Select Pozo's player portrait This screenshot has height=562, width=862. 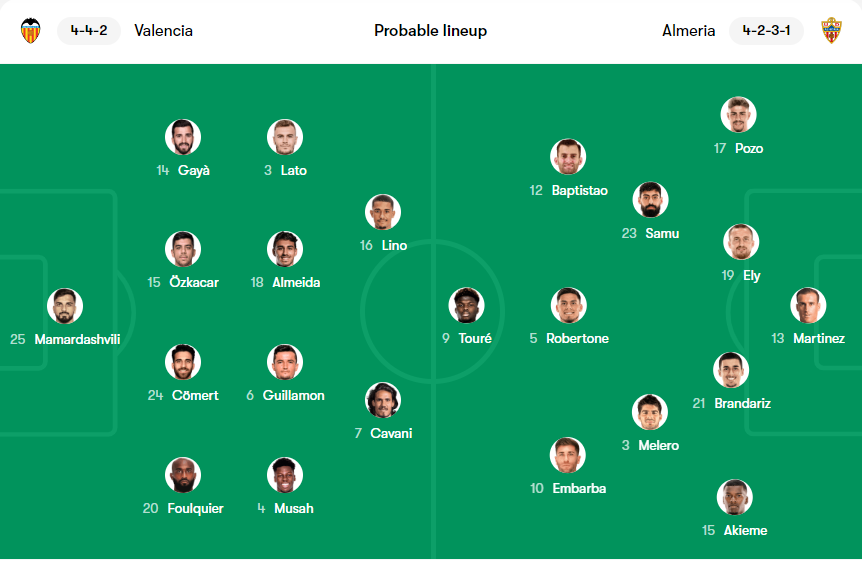coord(738,115)
